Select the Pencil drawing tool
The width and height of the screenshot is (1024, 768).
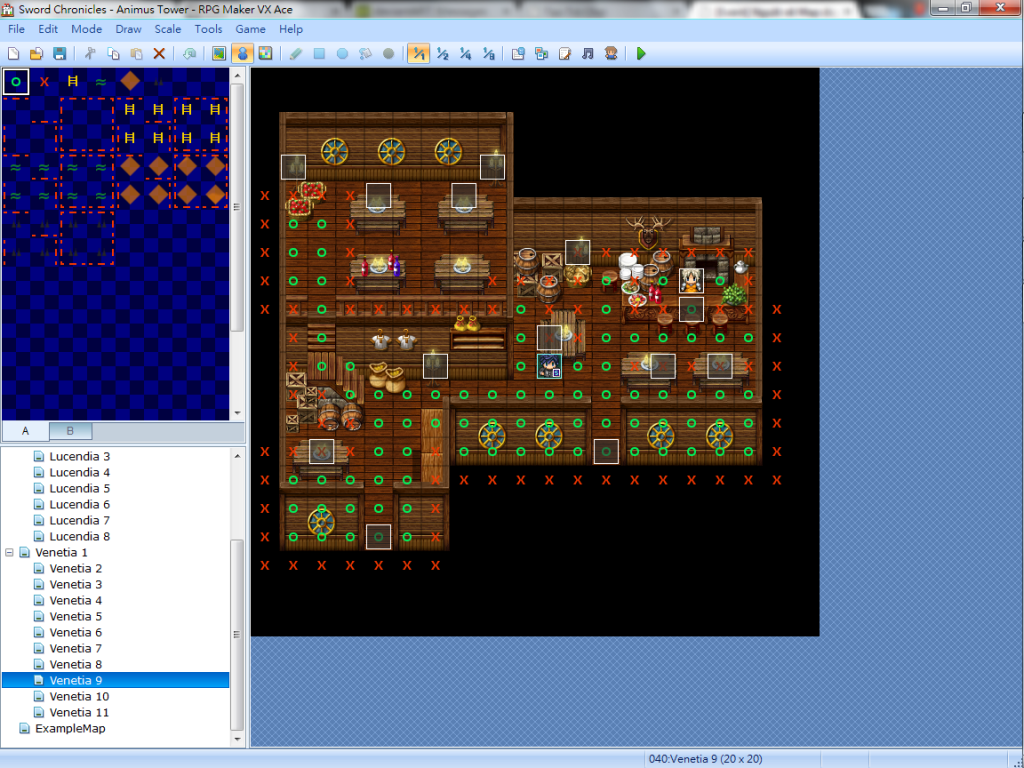[296, 54]
